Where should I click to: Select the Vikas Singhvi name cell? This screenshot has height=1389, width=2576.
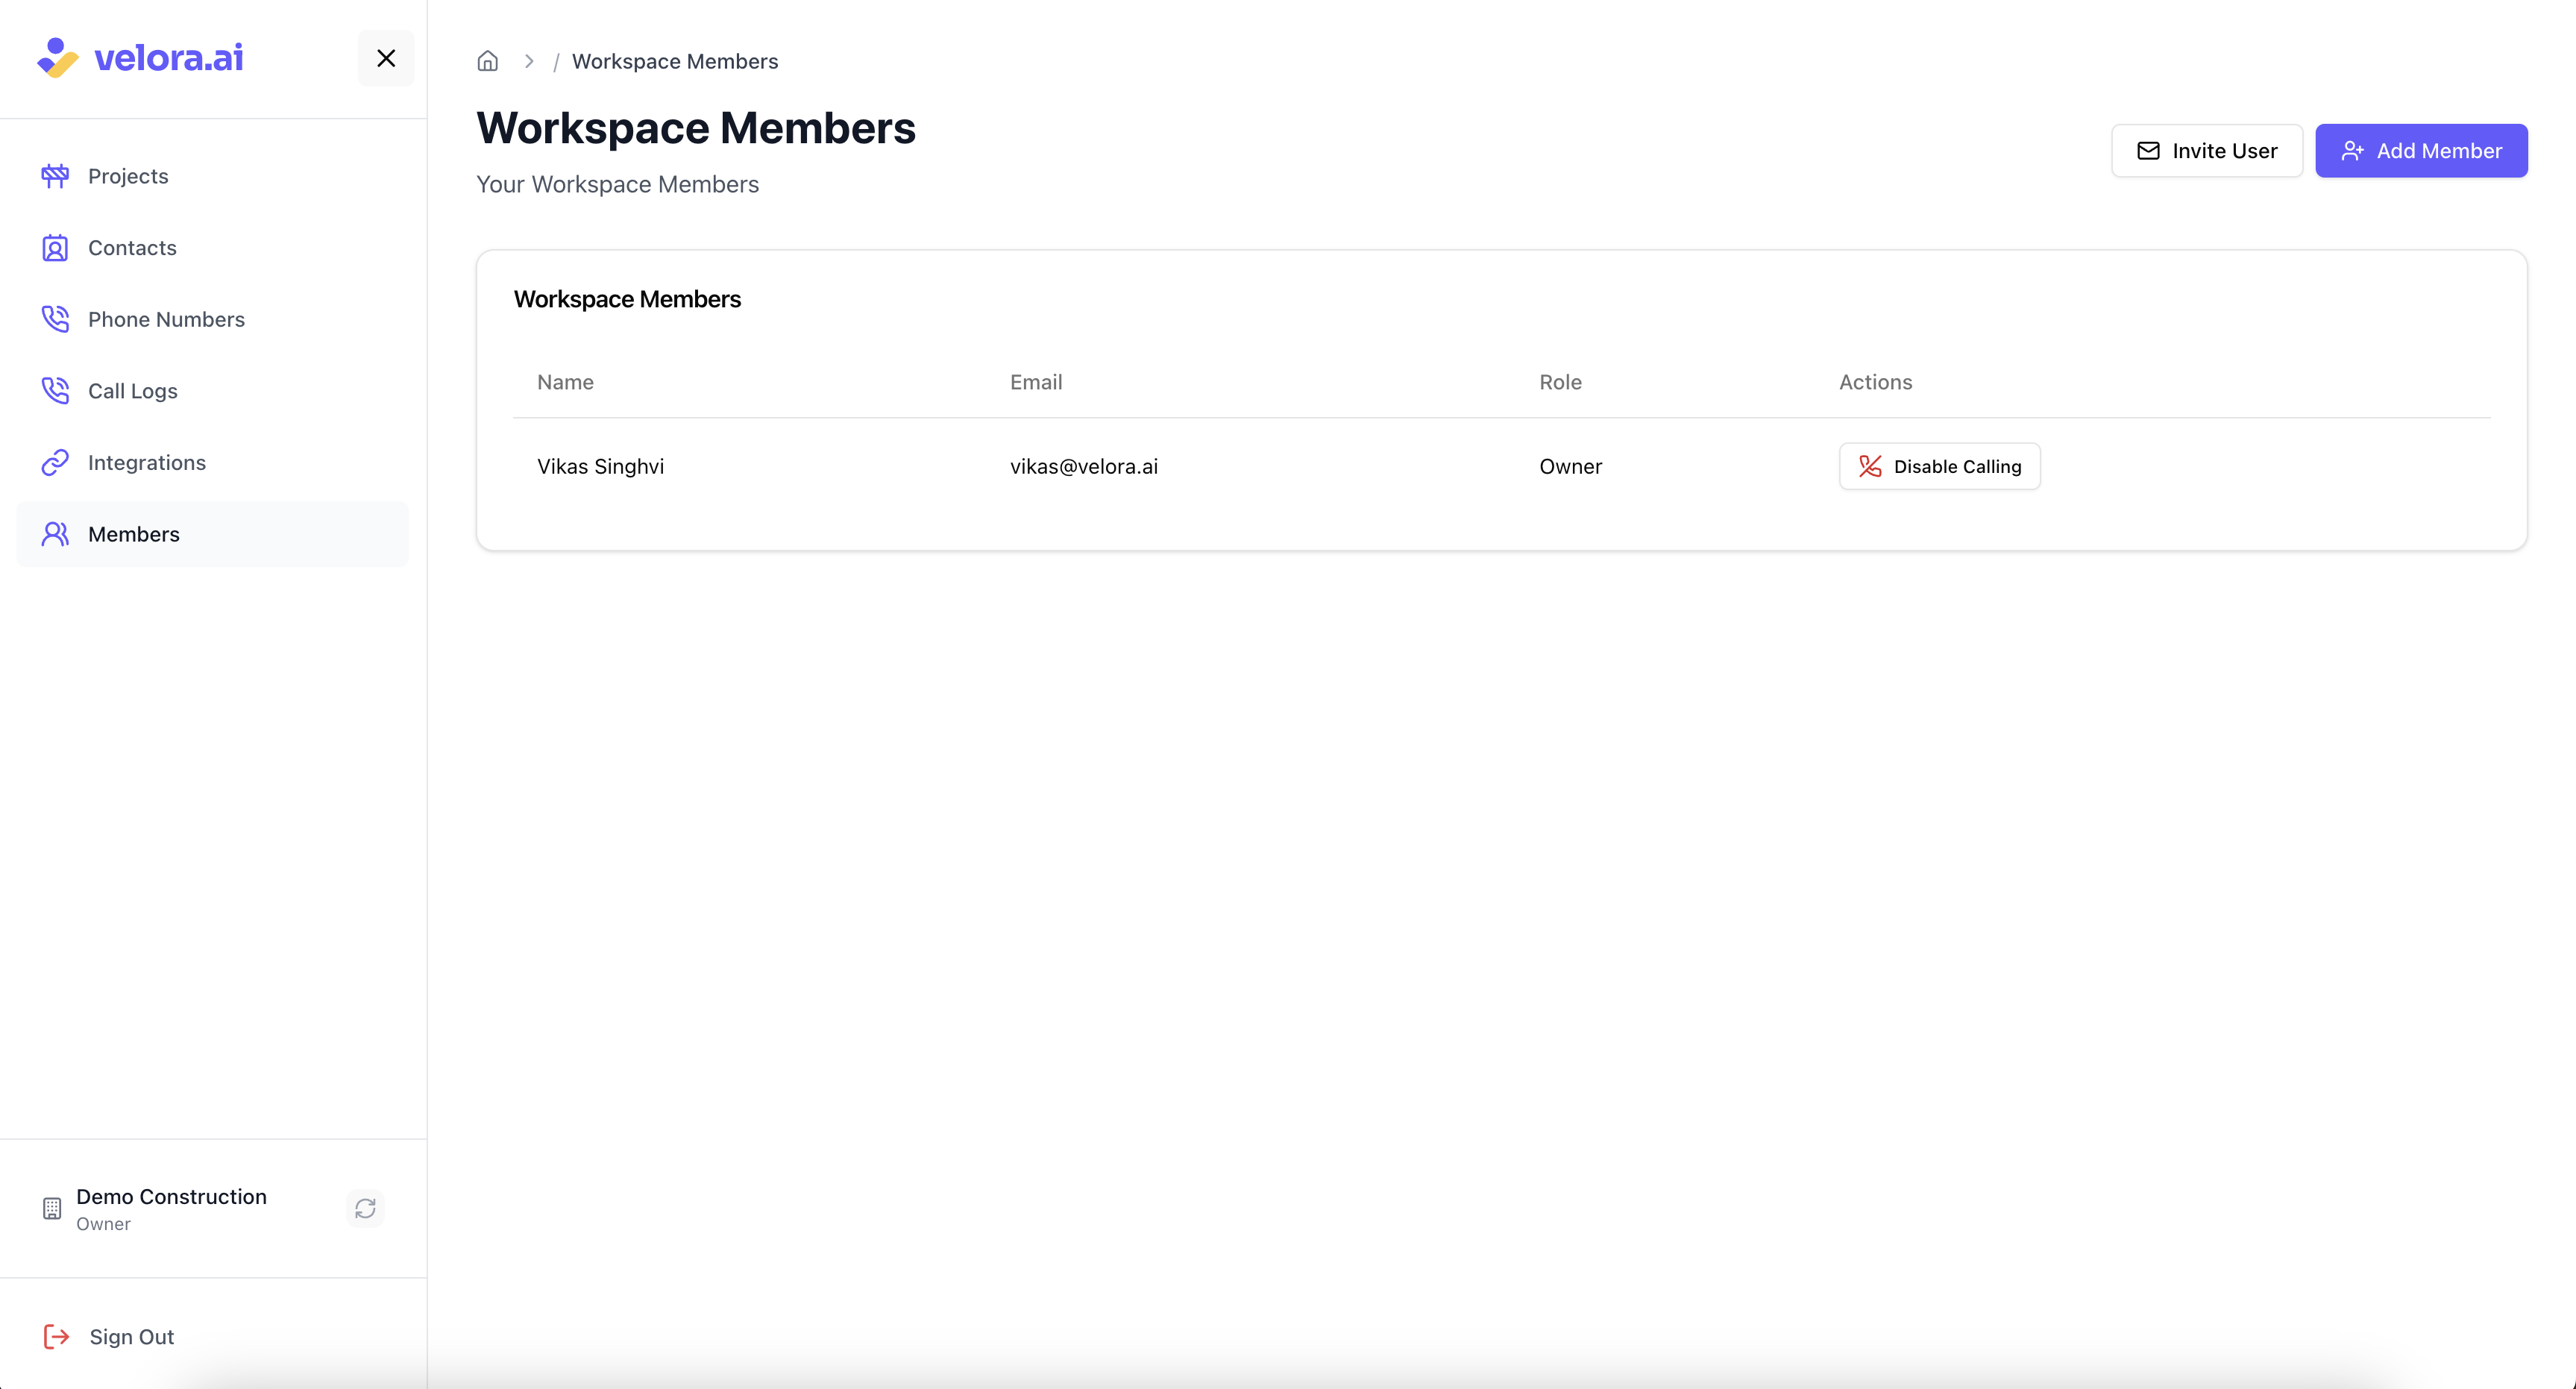tap(600, 466)
